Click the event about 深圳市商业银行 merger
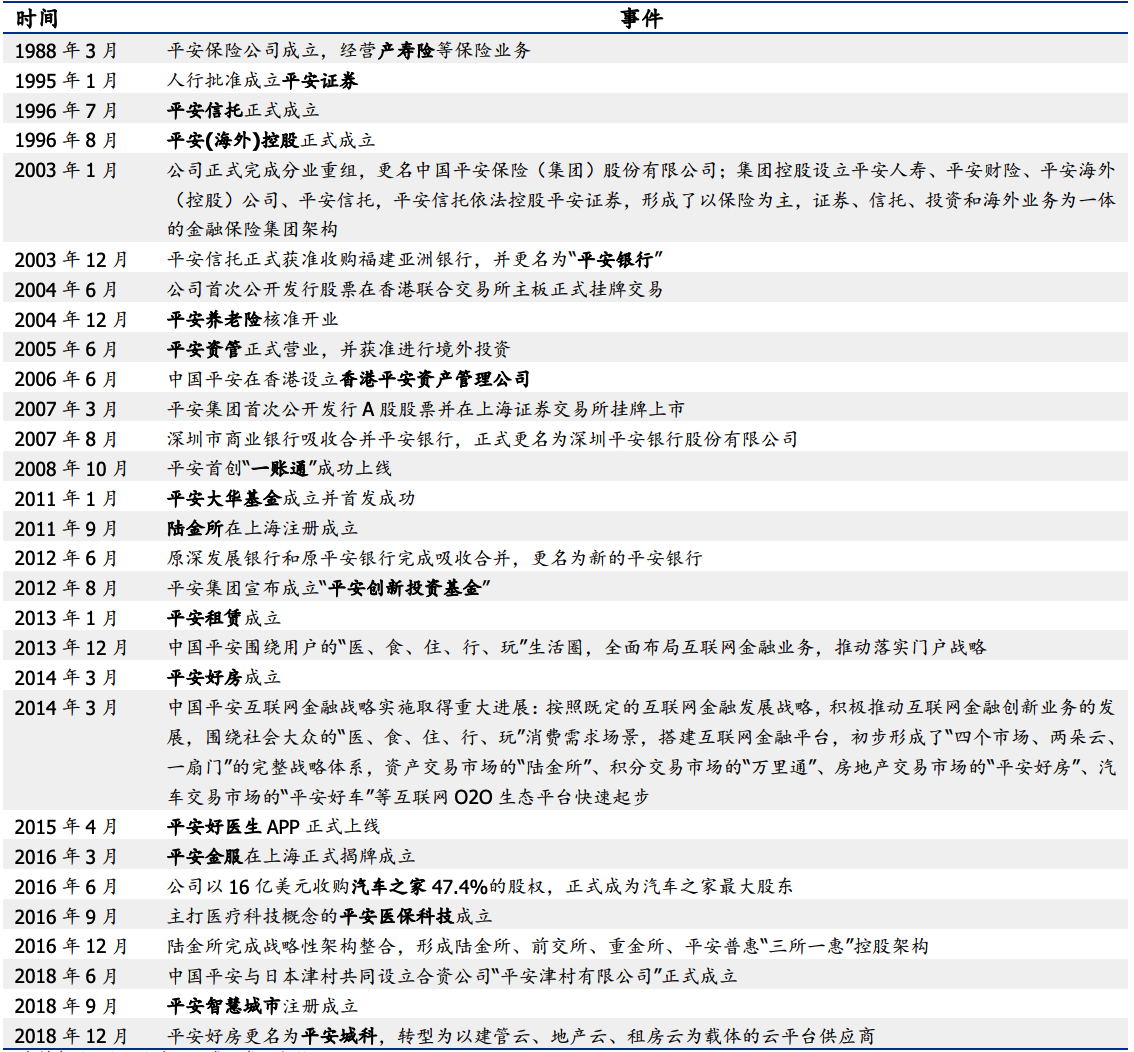1134x1052 pixels. [x=482, y=439]
